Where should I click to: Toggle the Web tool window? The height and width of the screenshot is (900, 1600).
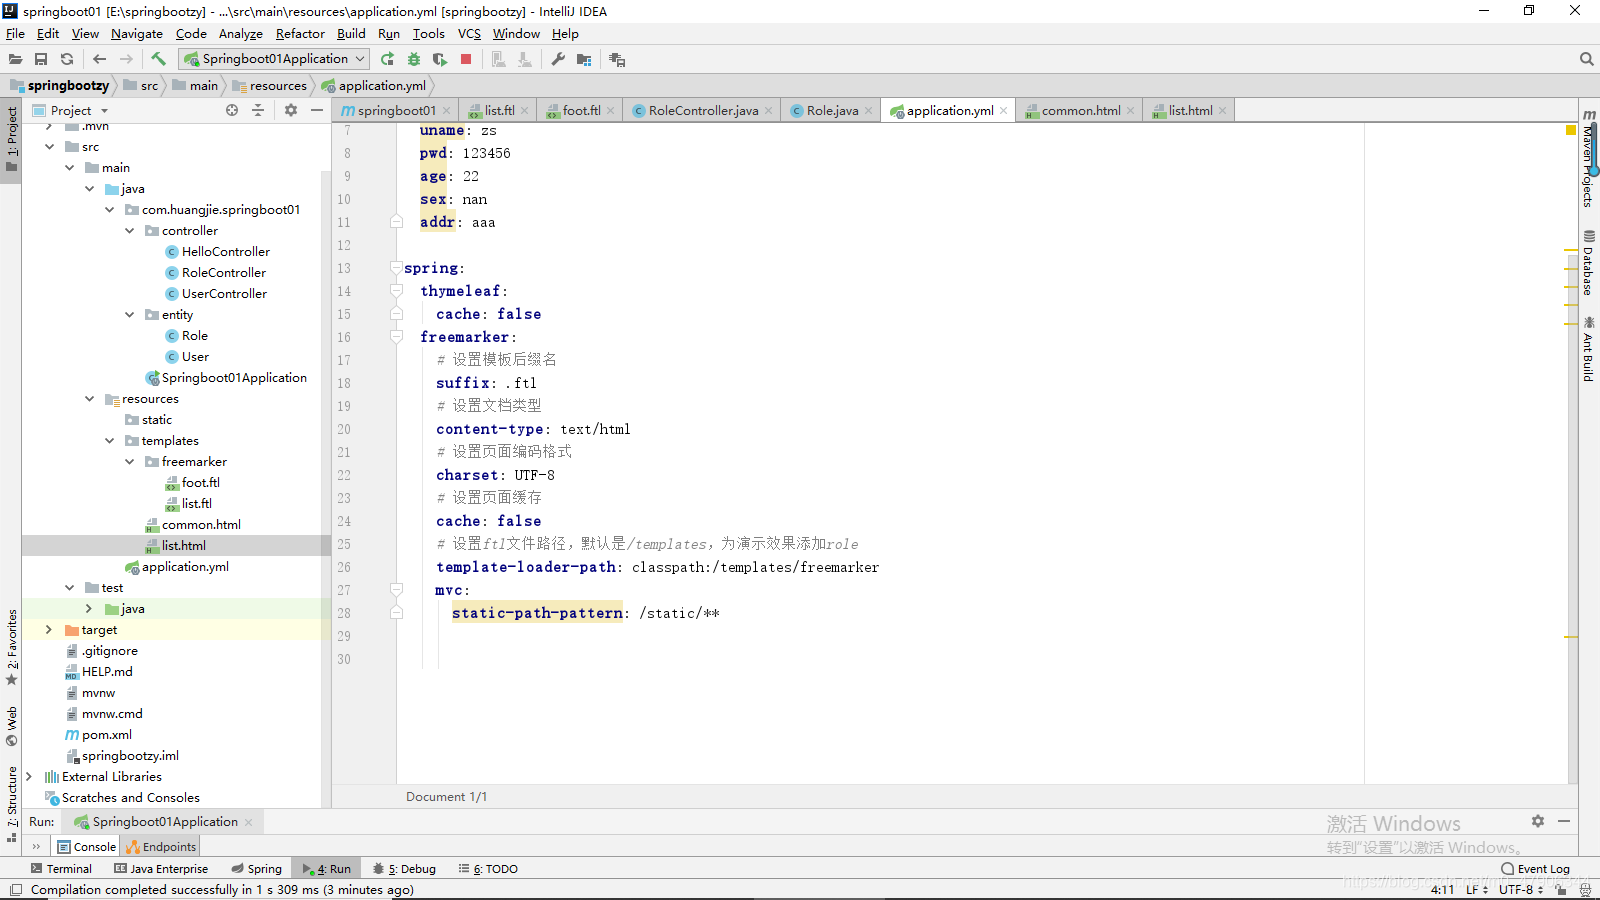coord(12,727)
